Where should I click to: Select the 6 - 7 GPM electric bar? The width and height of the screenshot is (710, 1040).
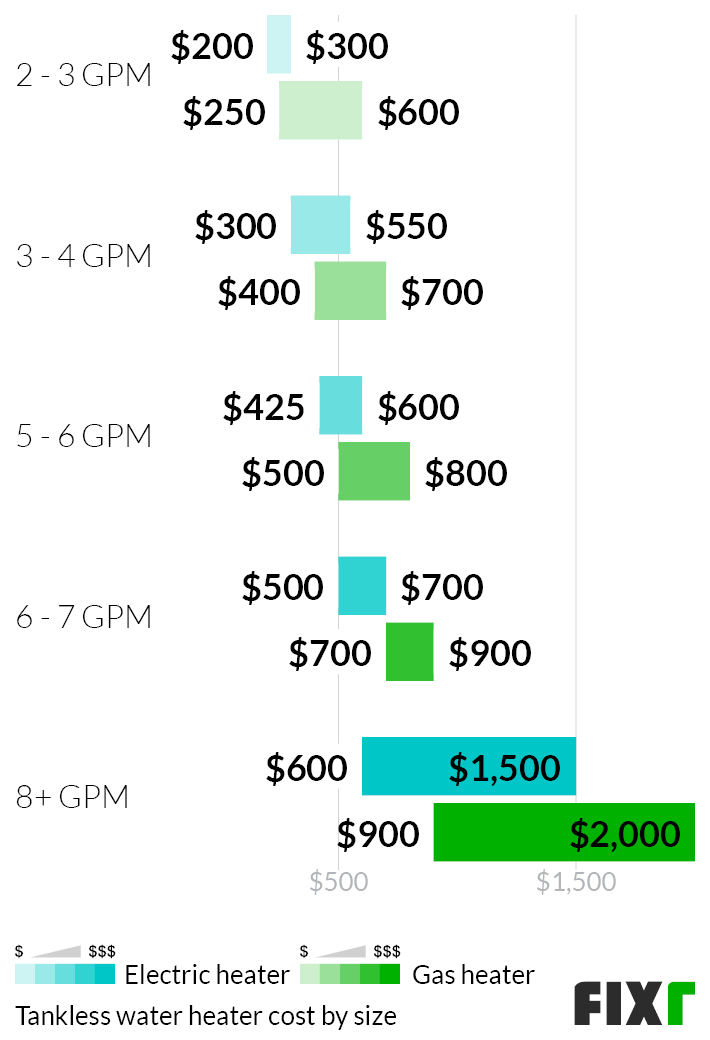tap(362, 586)
